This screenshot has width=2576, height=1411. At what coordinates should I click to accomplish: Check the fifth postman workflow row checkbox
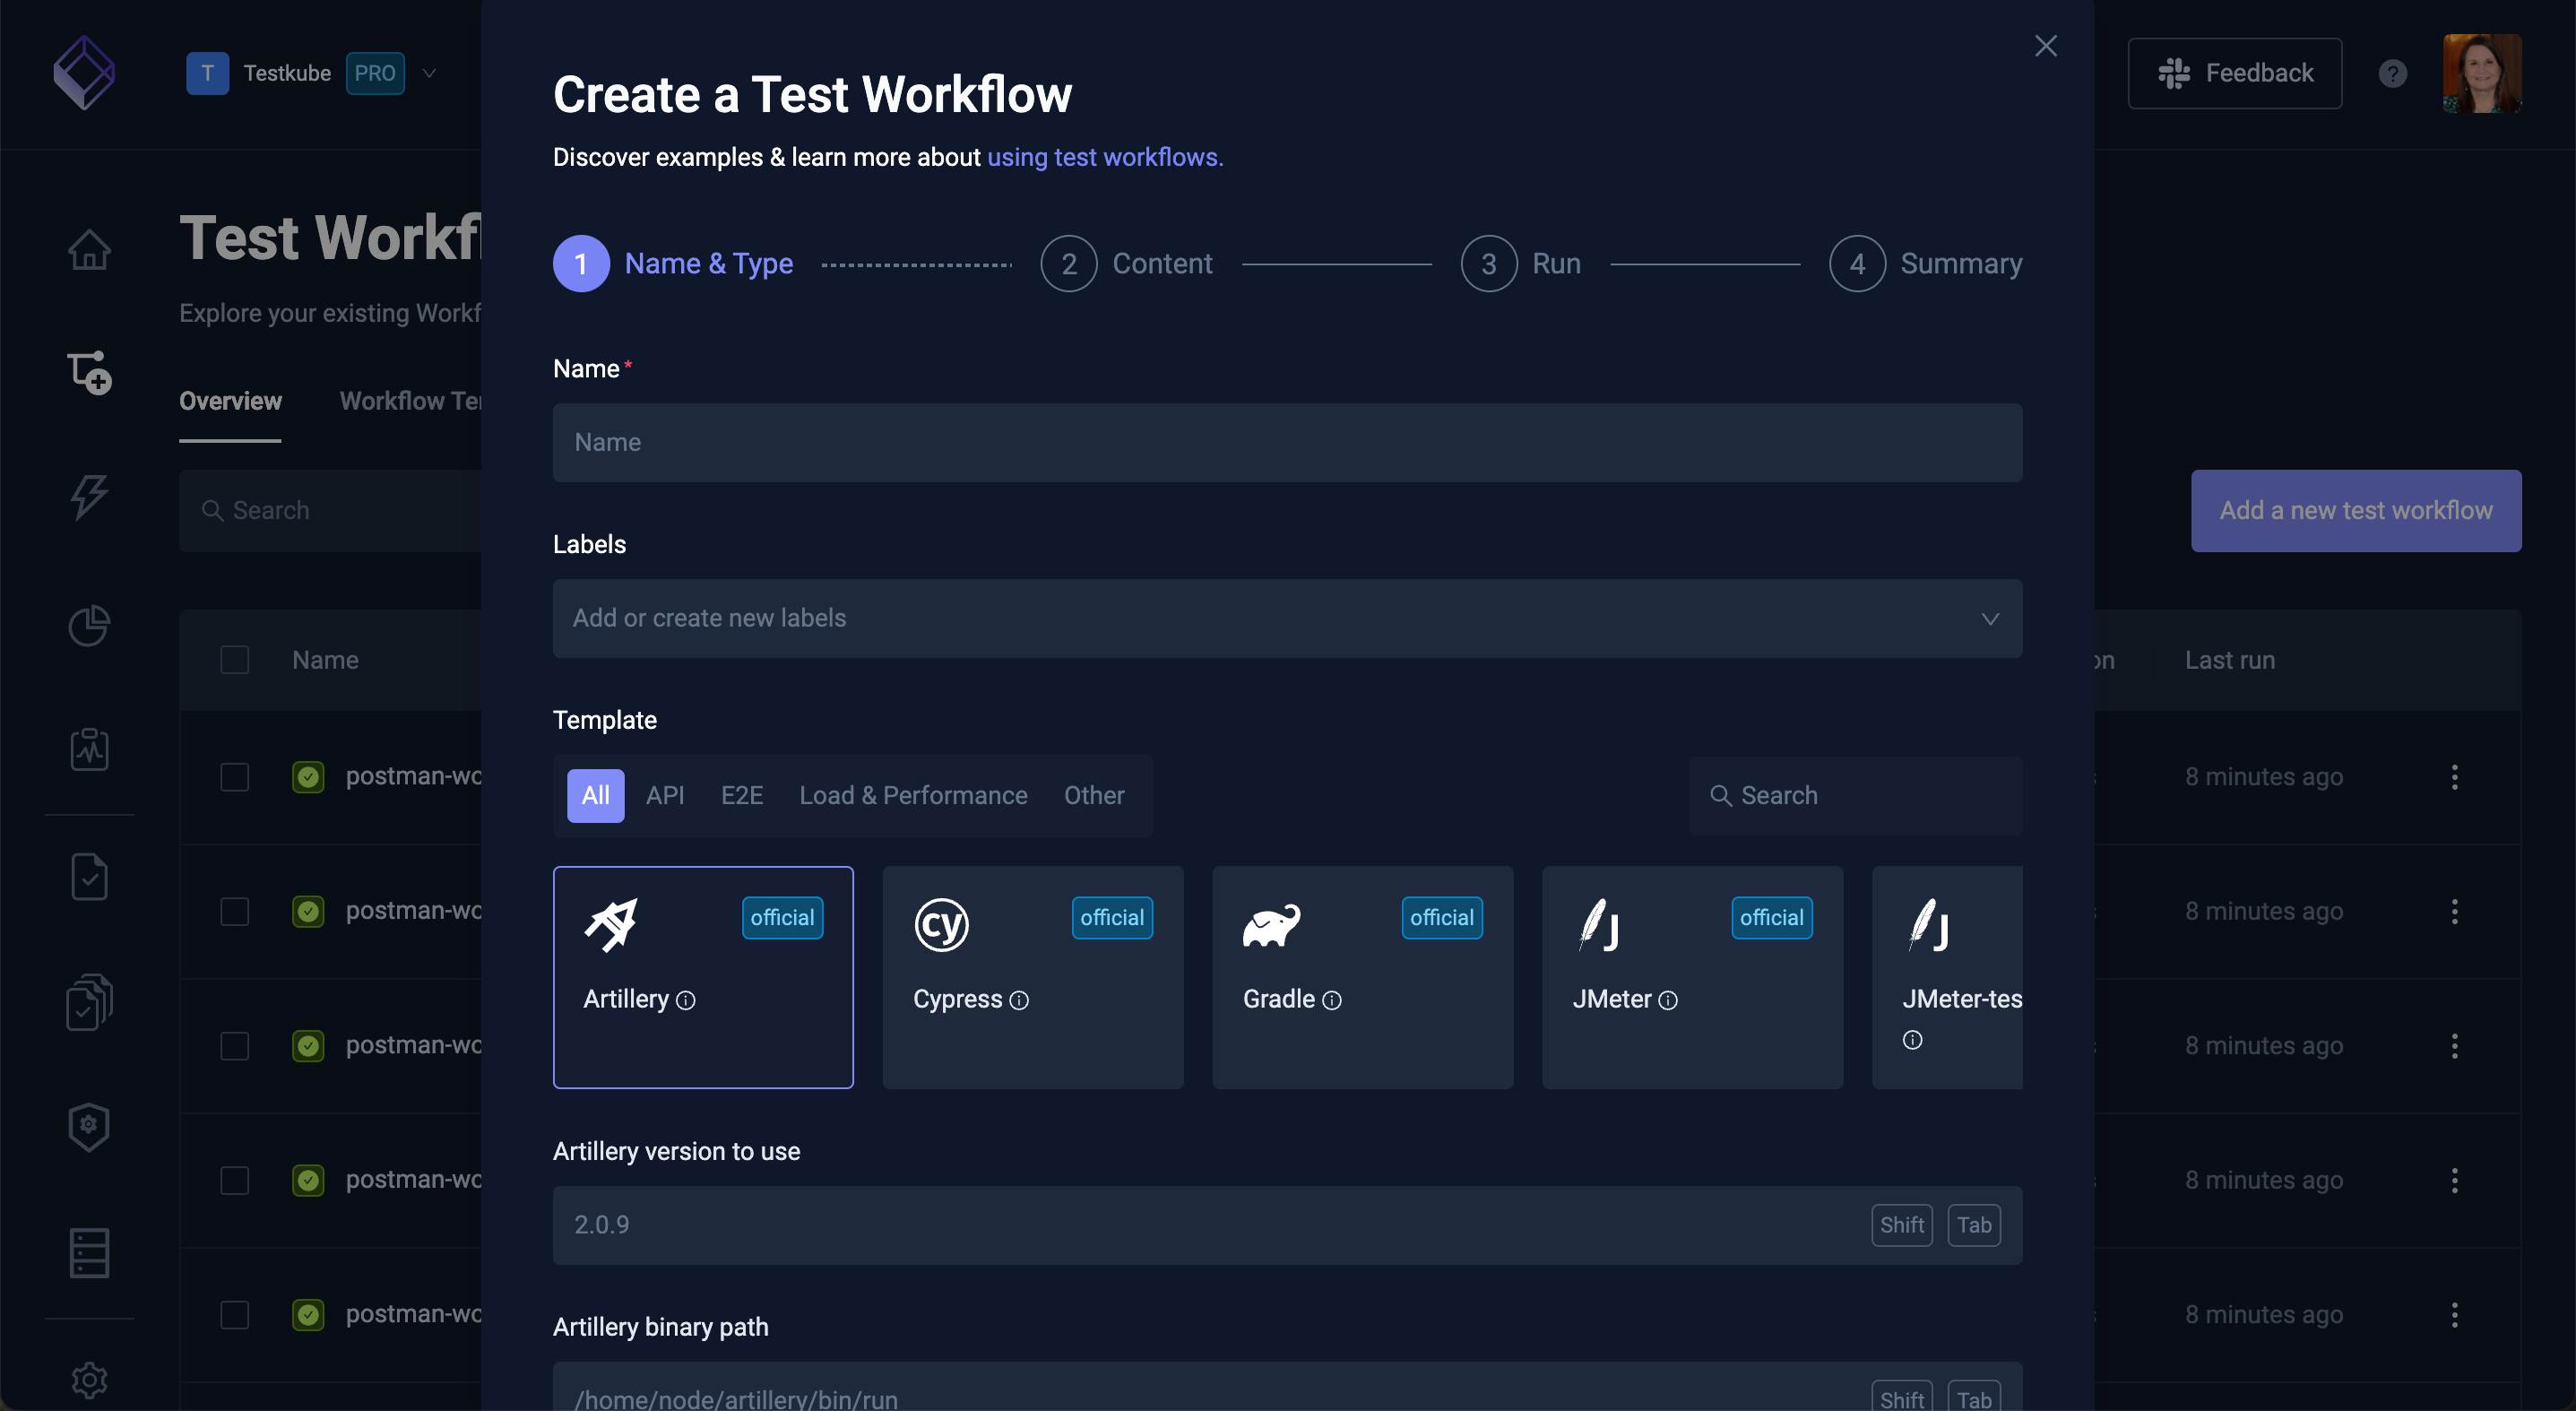[x=235, y=1315]
